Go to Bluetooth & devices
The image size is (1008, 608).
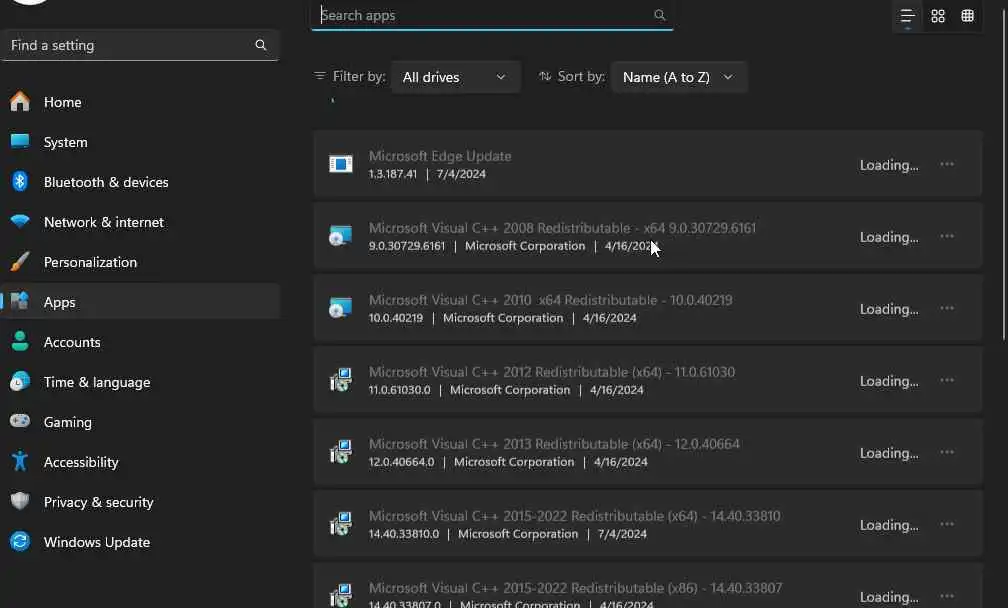coord(140,182)
